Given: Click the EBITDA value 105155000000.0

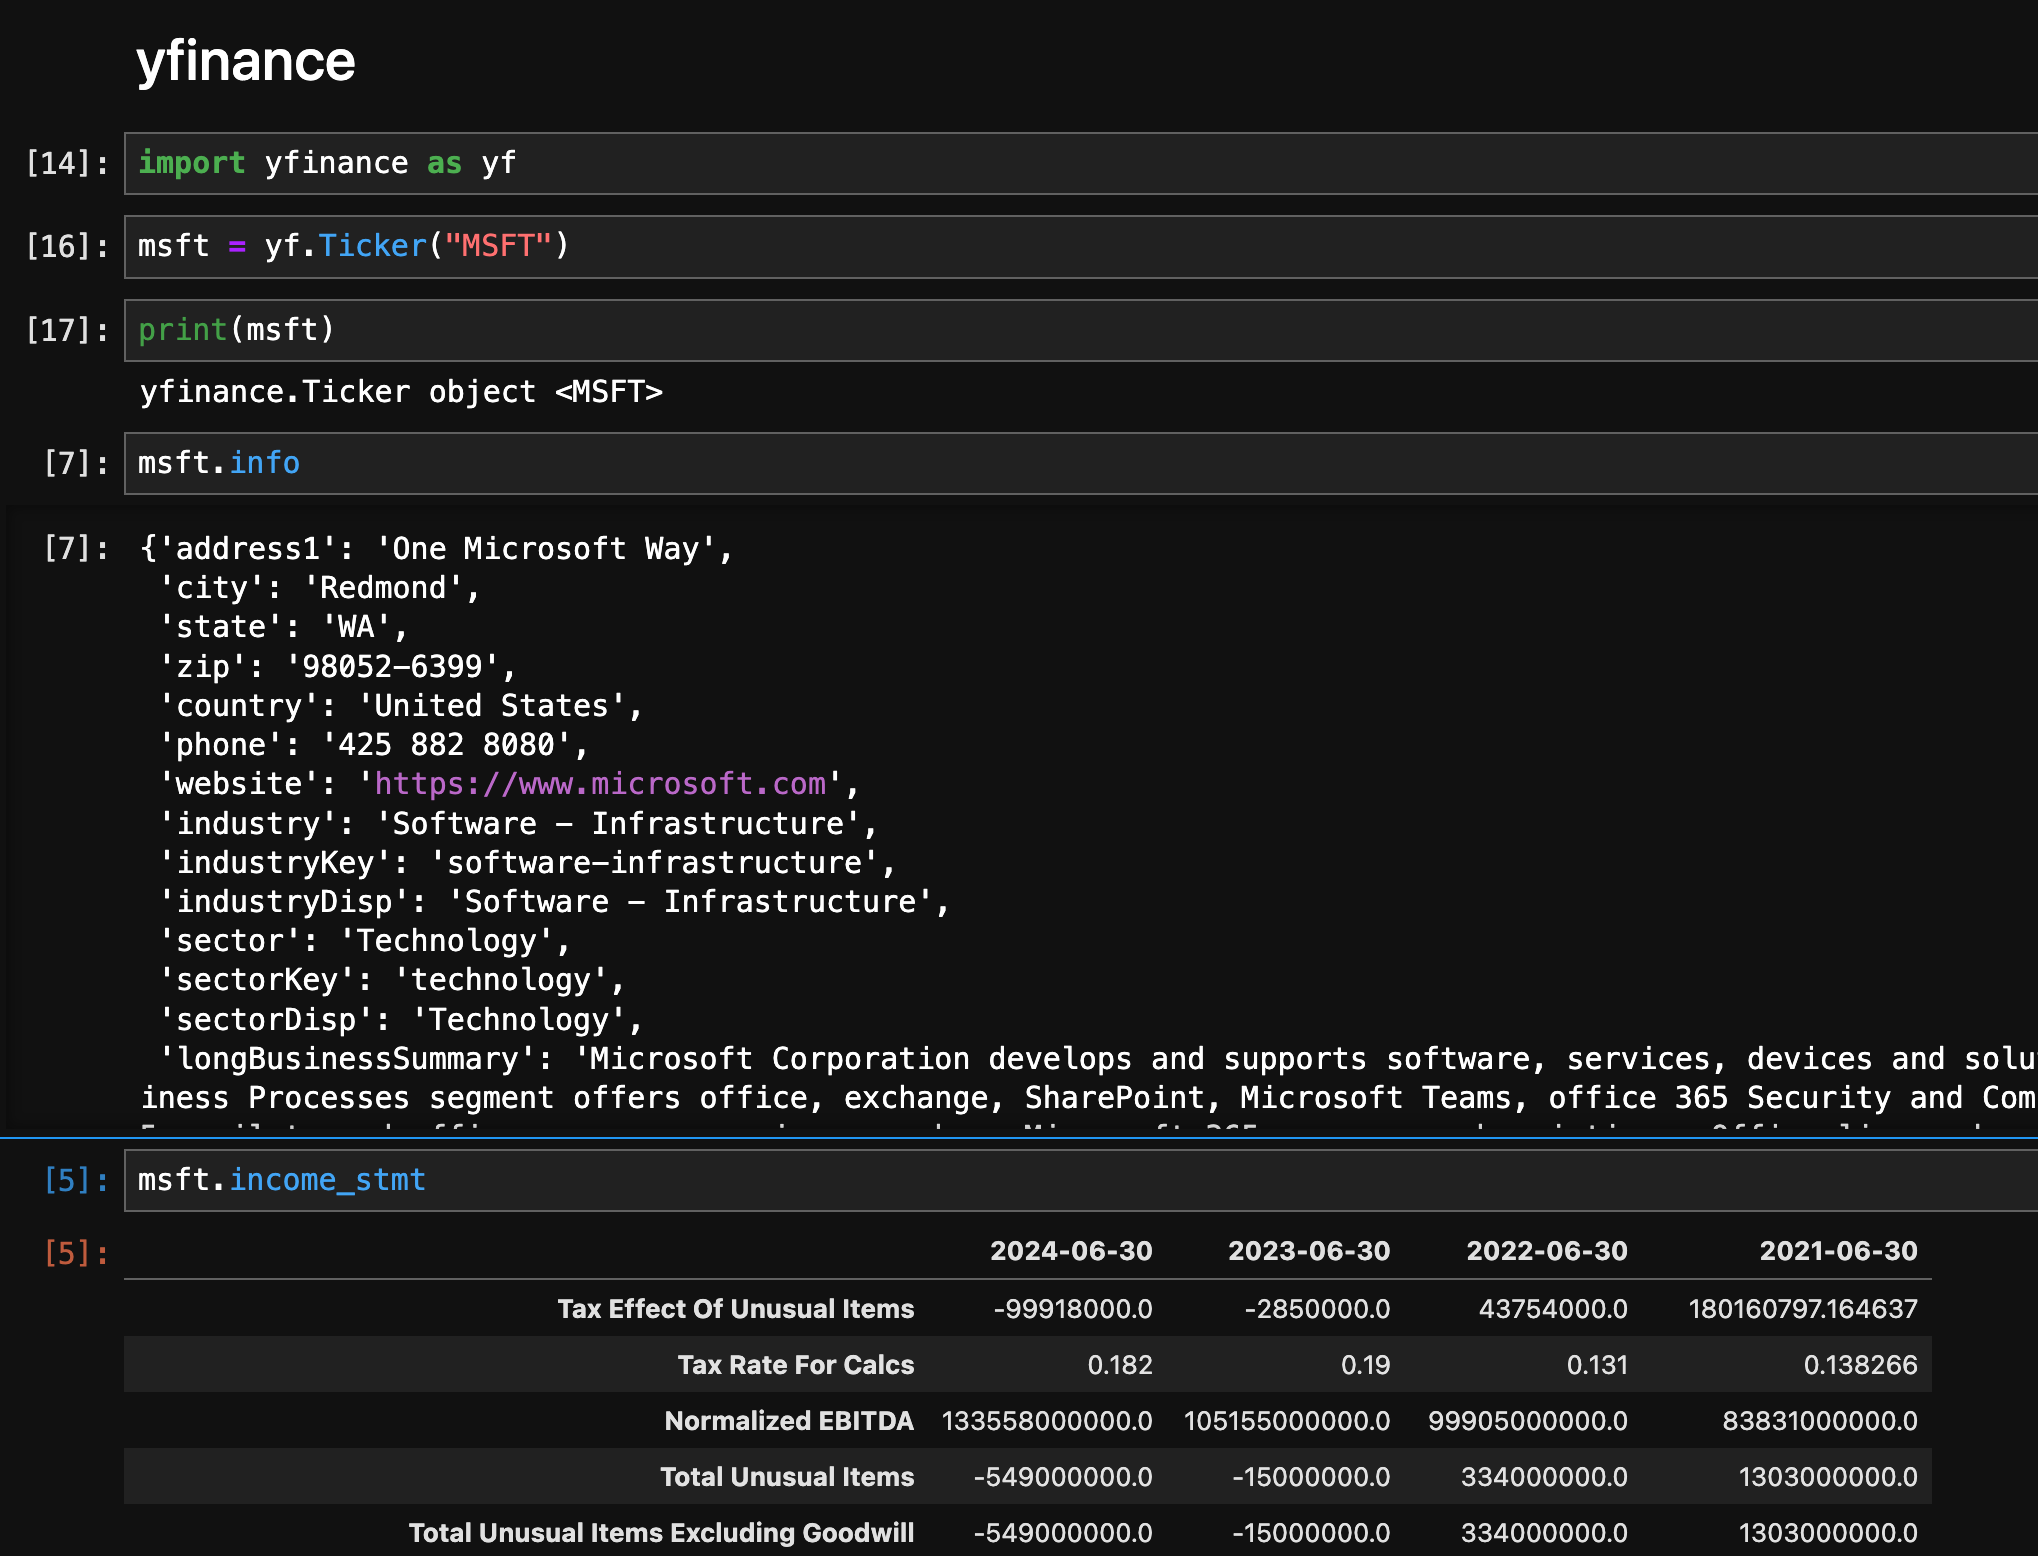Looking at the screenshot, I should coord(1287,1421).
